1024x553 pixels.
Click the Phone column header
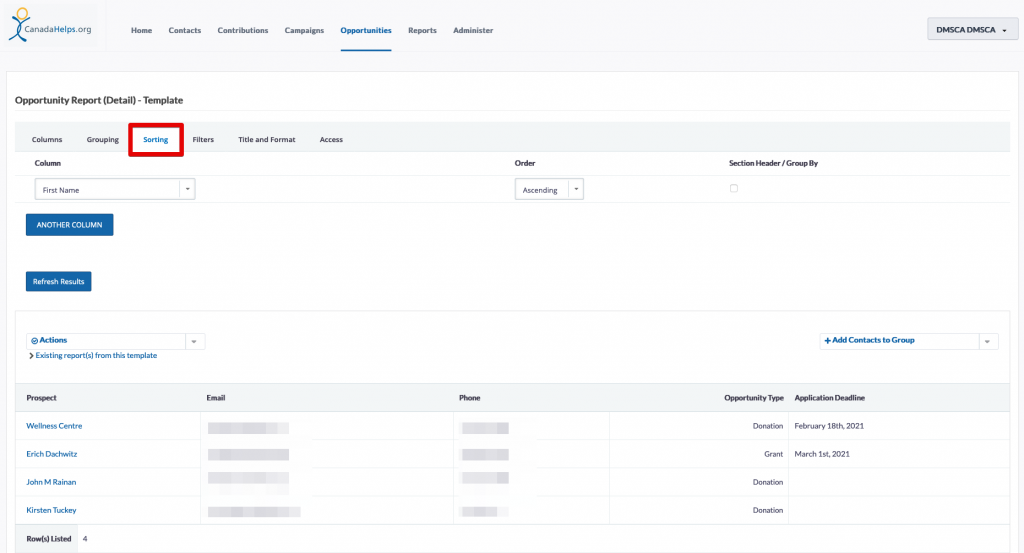coord(470,398)
